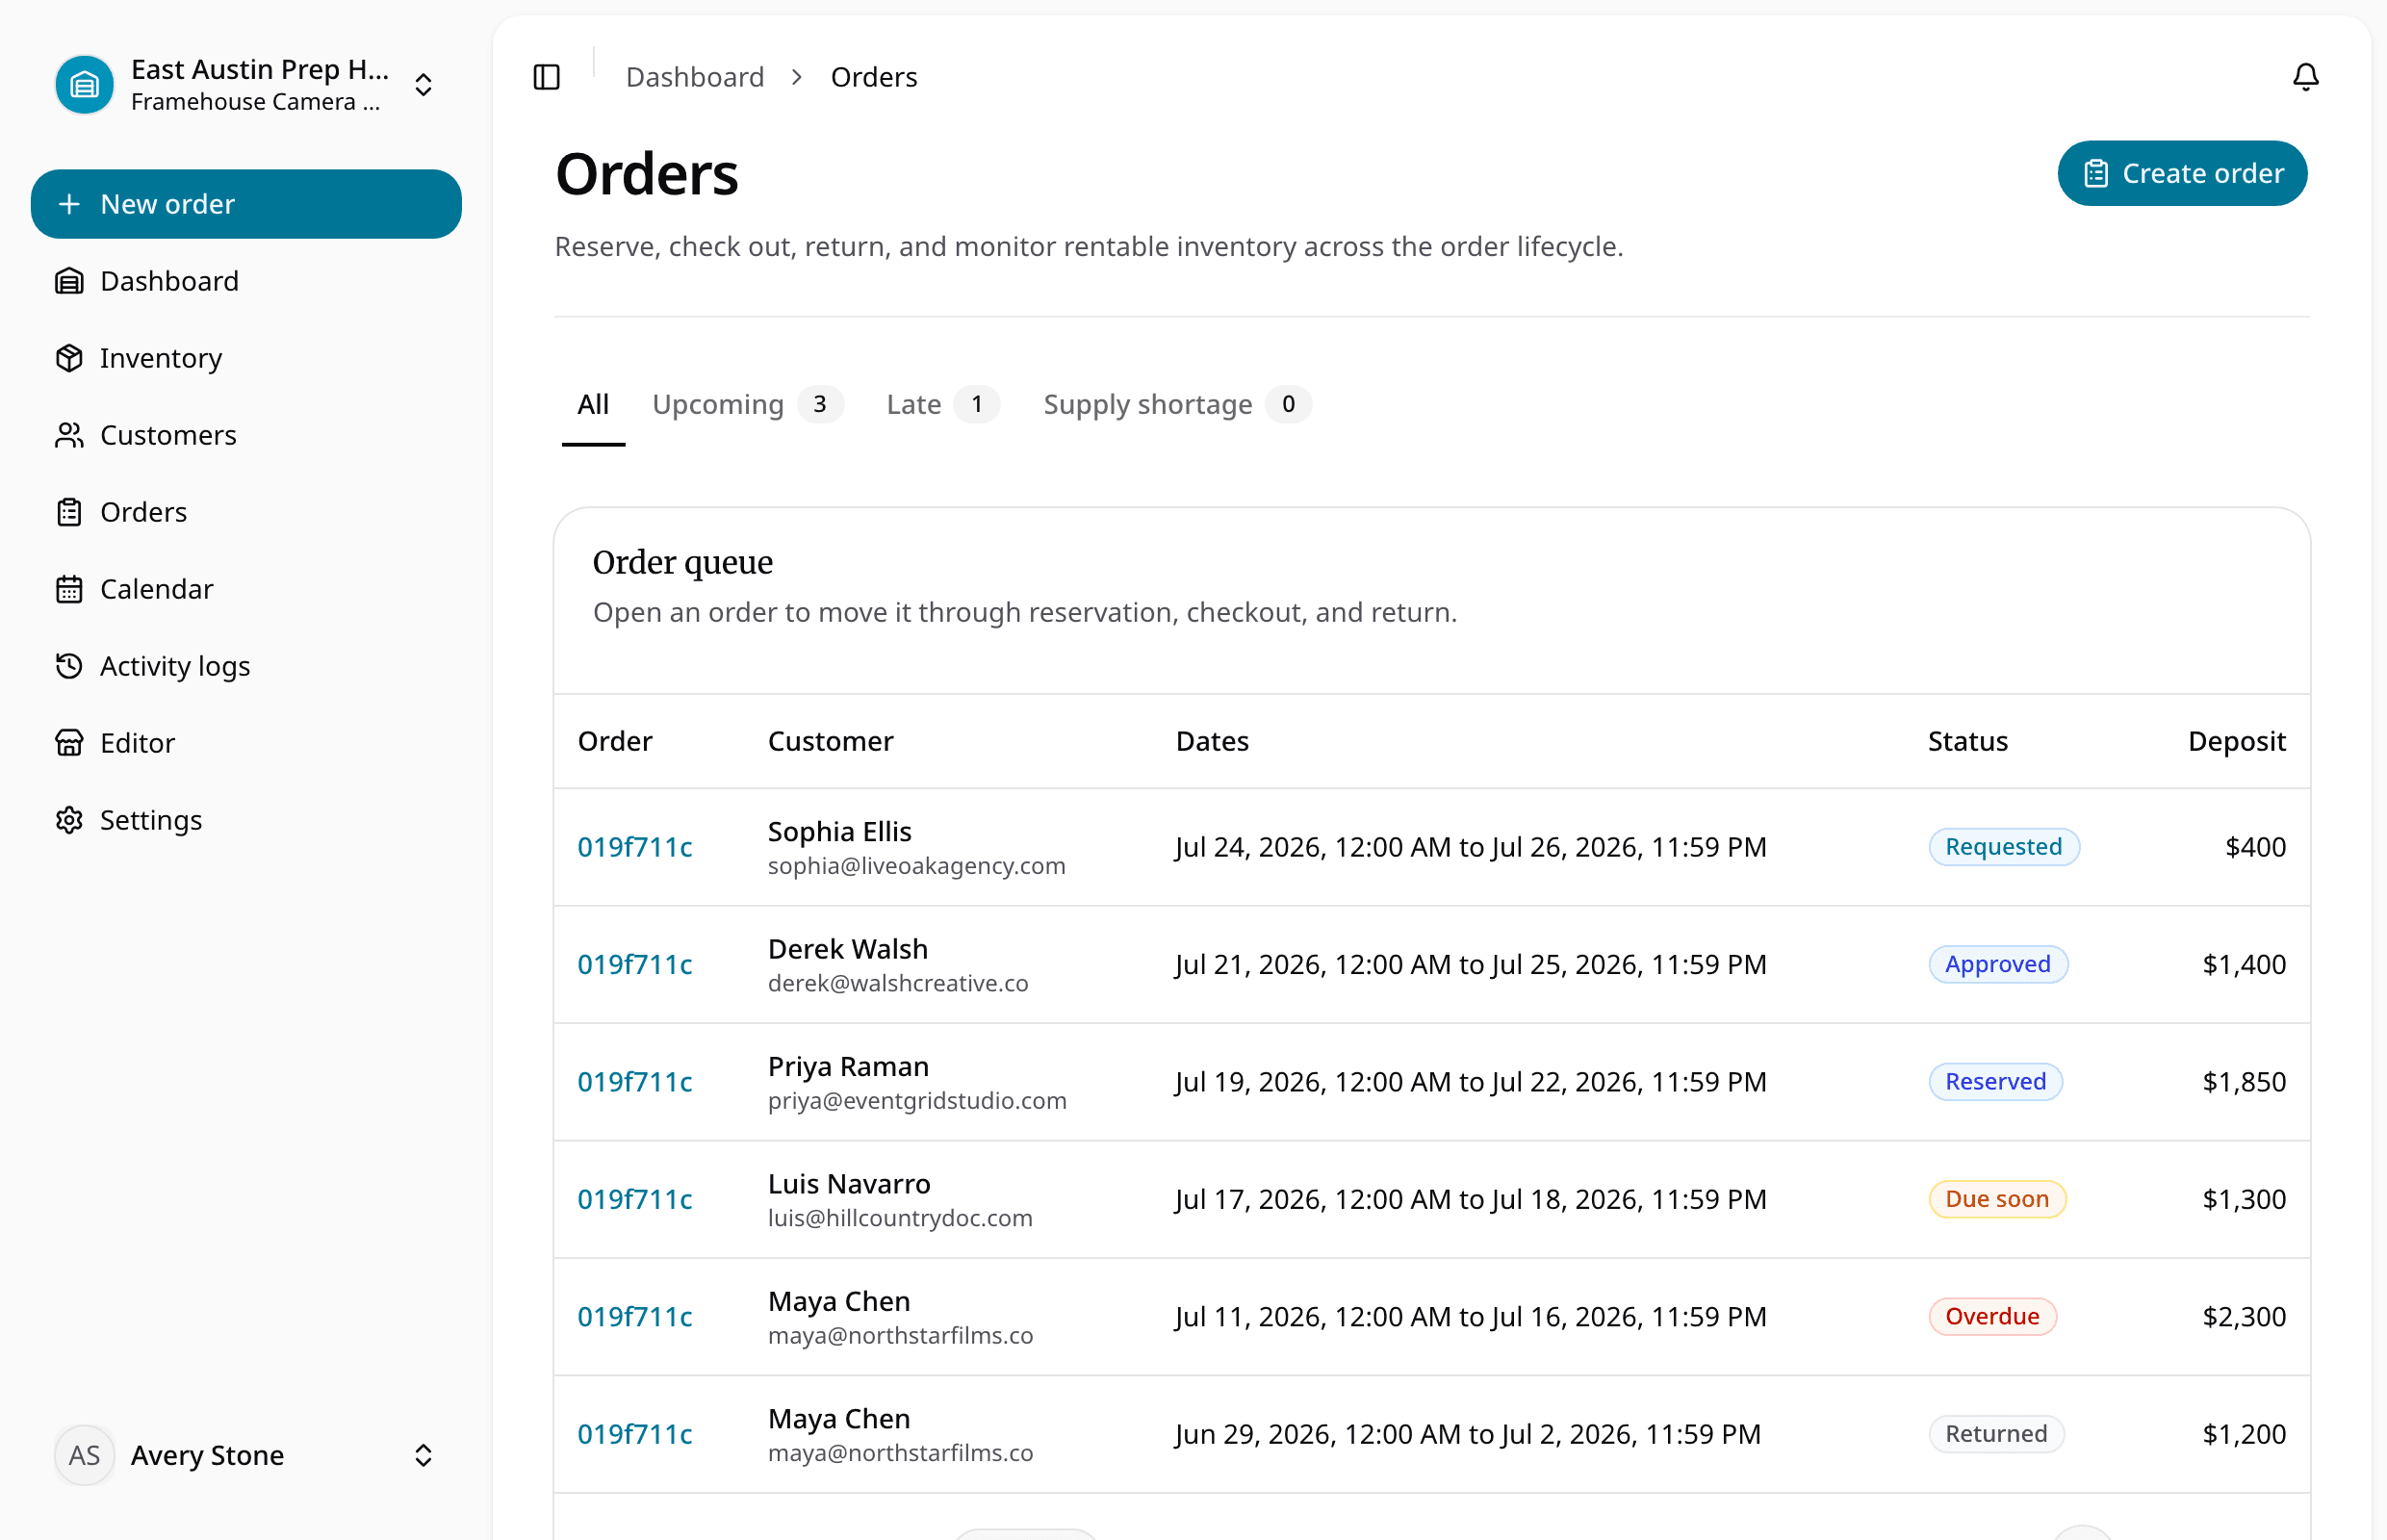Click the Editor menu item label
Screen dimensions: 2387x1540
[137, 743]
